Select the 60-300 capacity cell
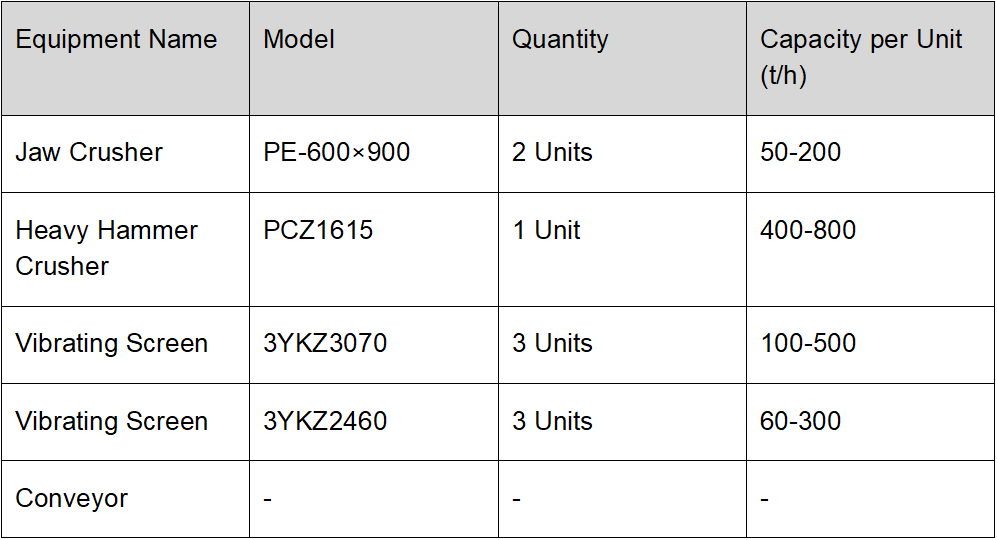This screenshot has width=997, height=540. (870, 422)
